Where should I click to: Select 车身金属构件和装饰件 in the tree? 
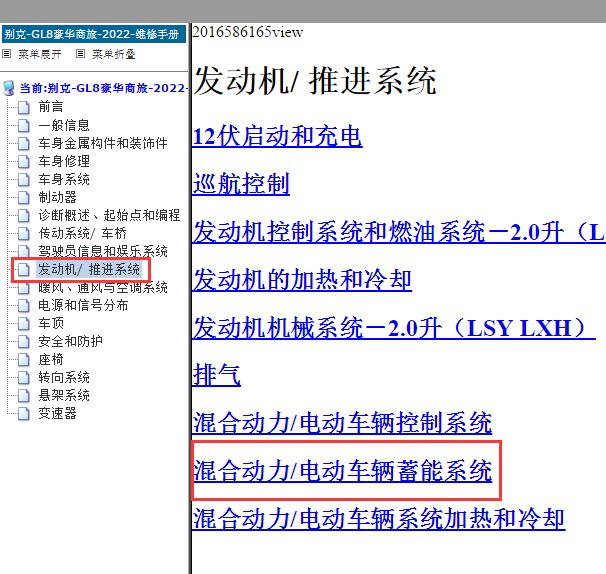coord(102,143)
